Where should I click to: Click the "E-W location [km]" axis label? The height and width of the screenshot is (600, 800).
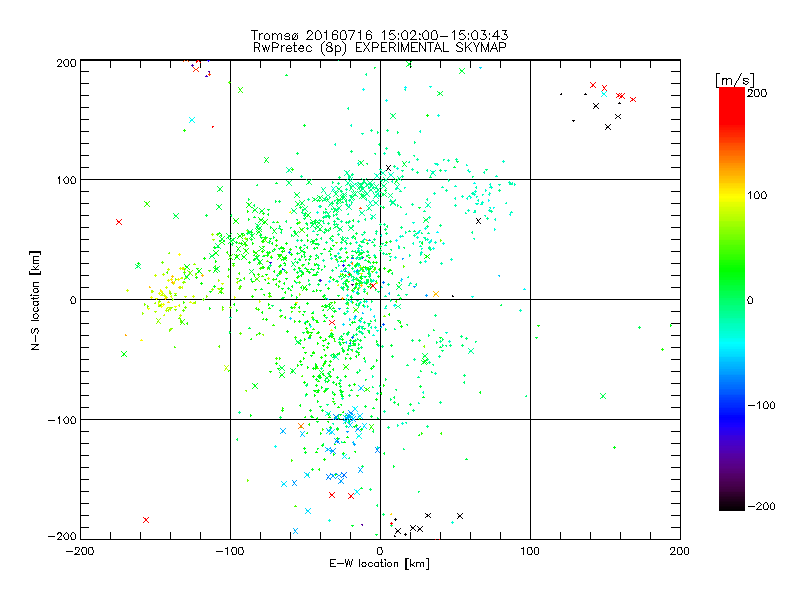click(379, 563)
